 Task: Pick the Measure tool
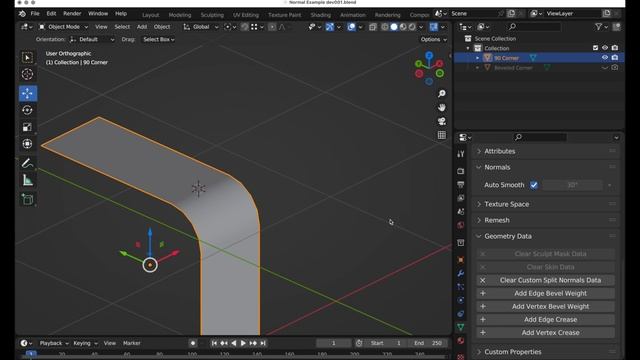coord(27,180)
